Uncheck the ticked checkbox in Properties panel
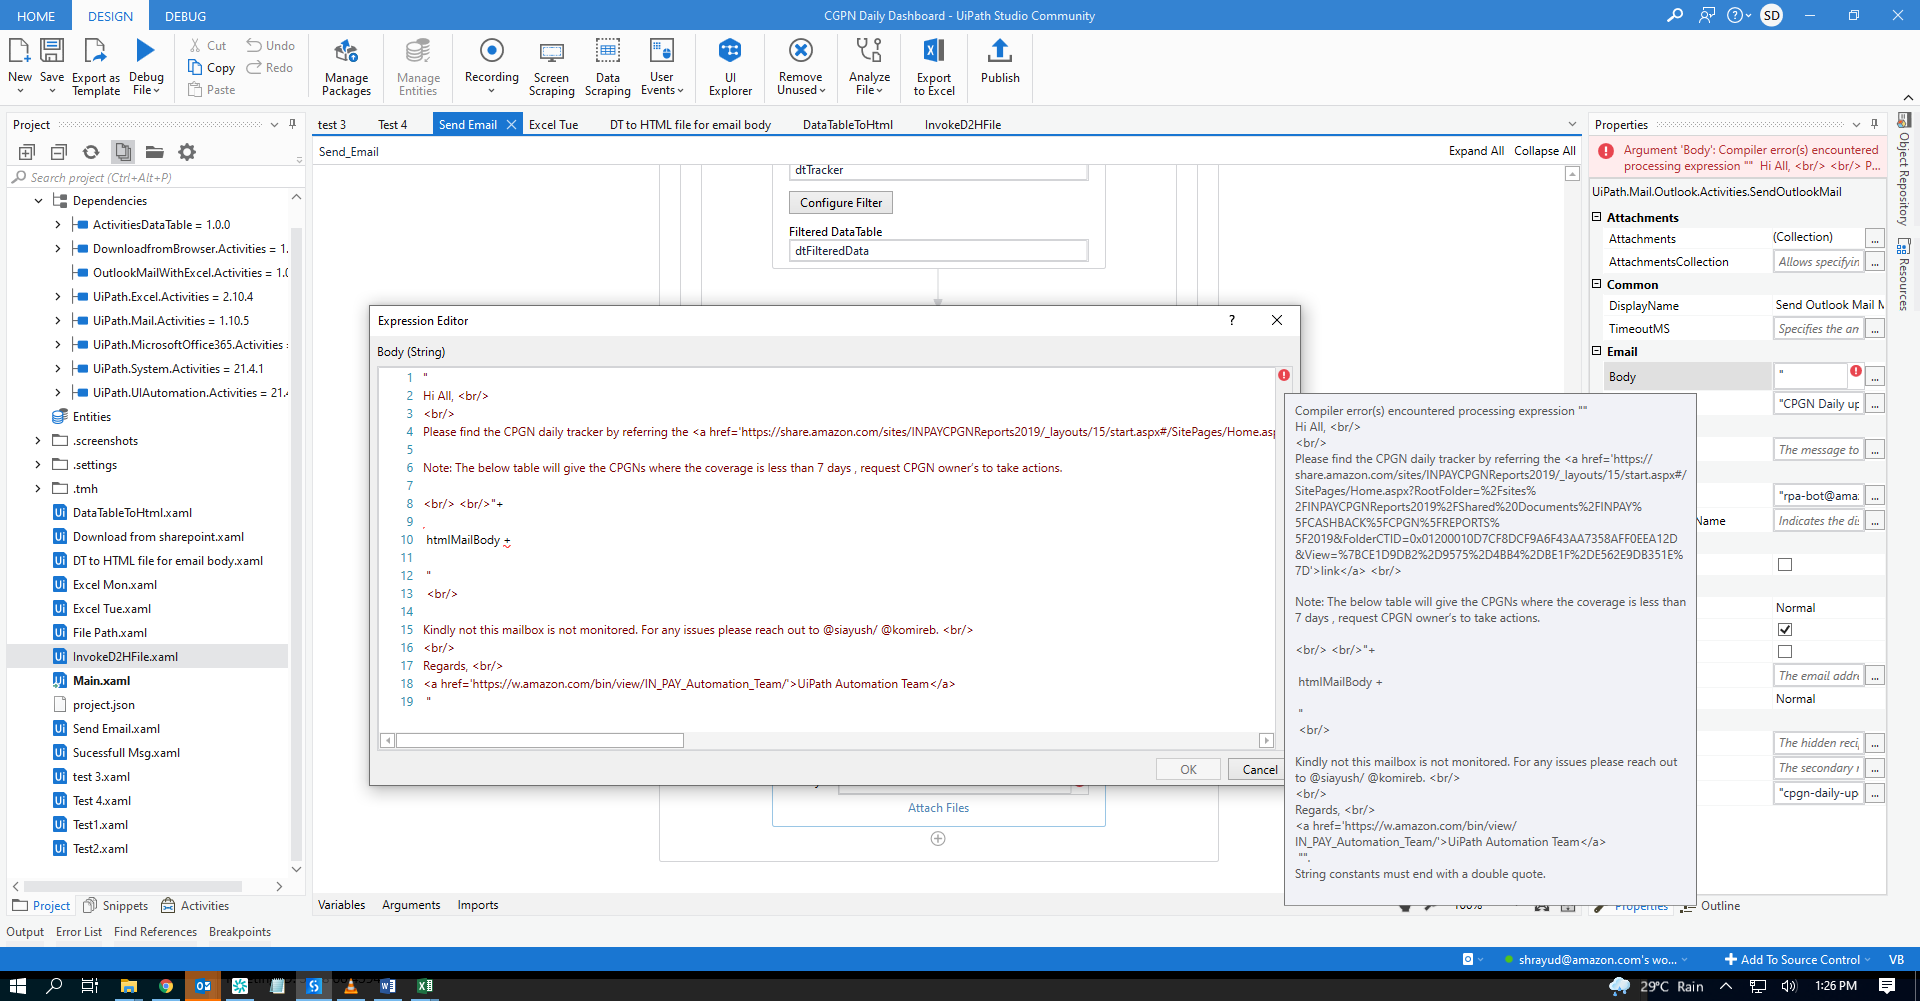This screenshot has height=1001, width=1920. 1785,629
